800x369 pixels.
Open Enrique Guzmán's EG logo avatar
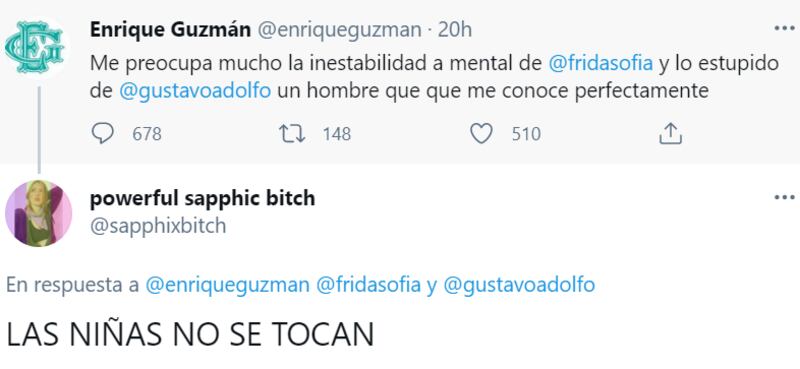click(34, 46)
